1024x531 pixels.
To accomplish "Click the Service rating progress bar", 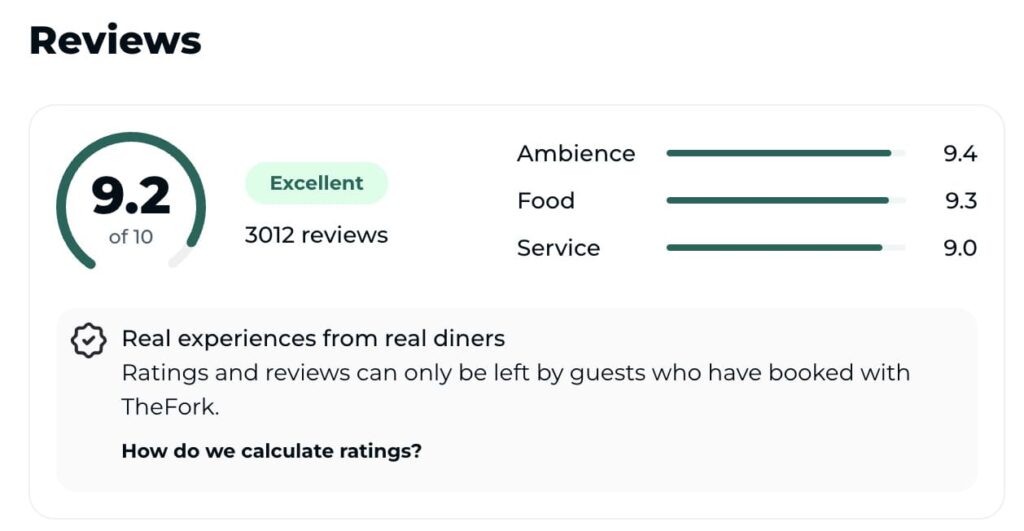I will click(x=785, y=247).
